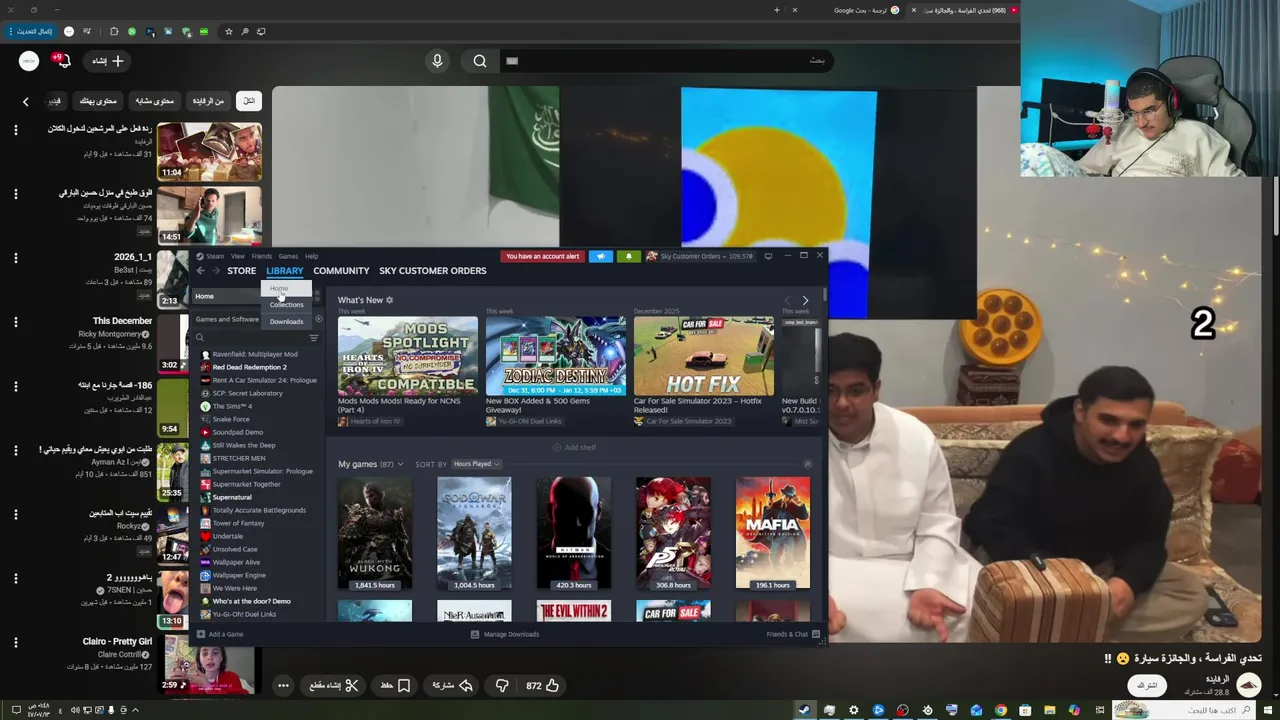Open Steam notifications bell icon
The width and height of the screenshot is (1280, 720).
coord(628,256)
